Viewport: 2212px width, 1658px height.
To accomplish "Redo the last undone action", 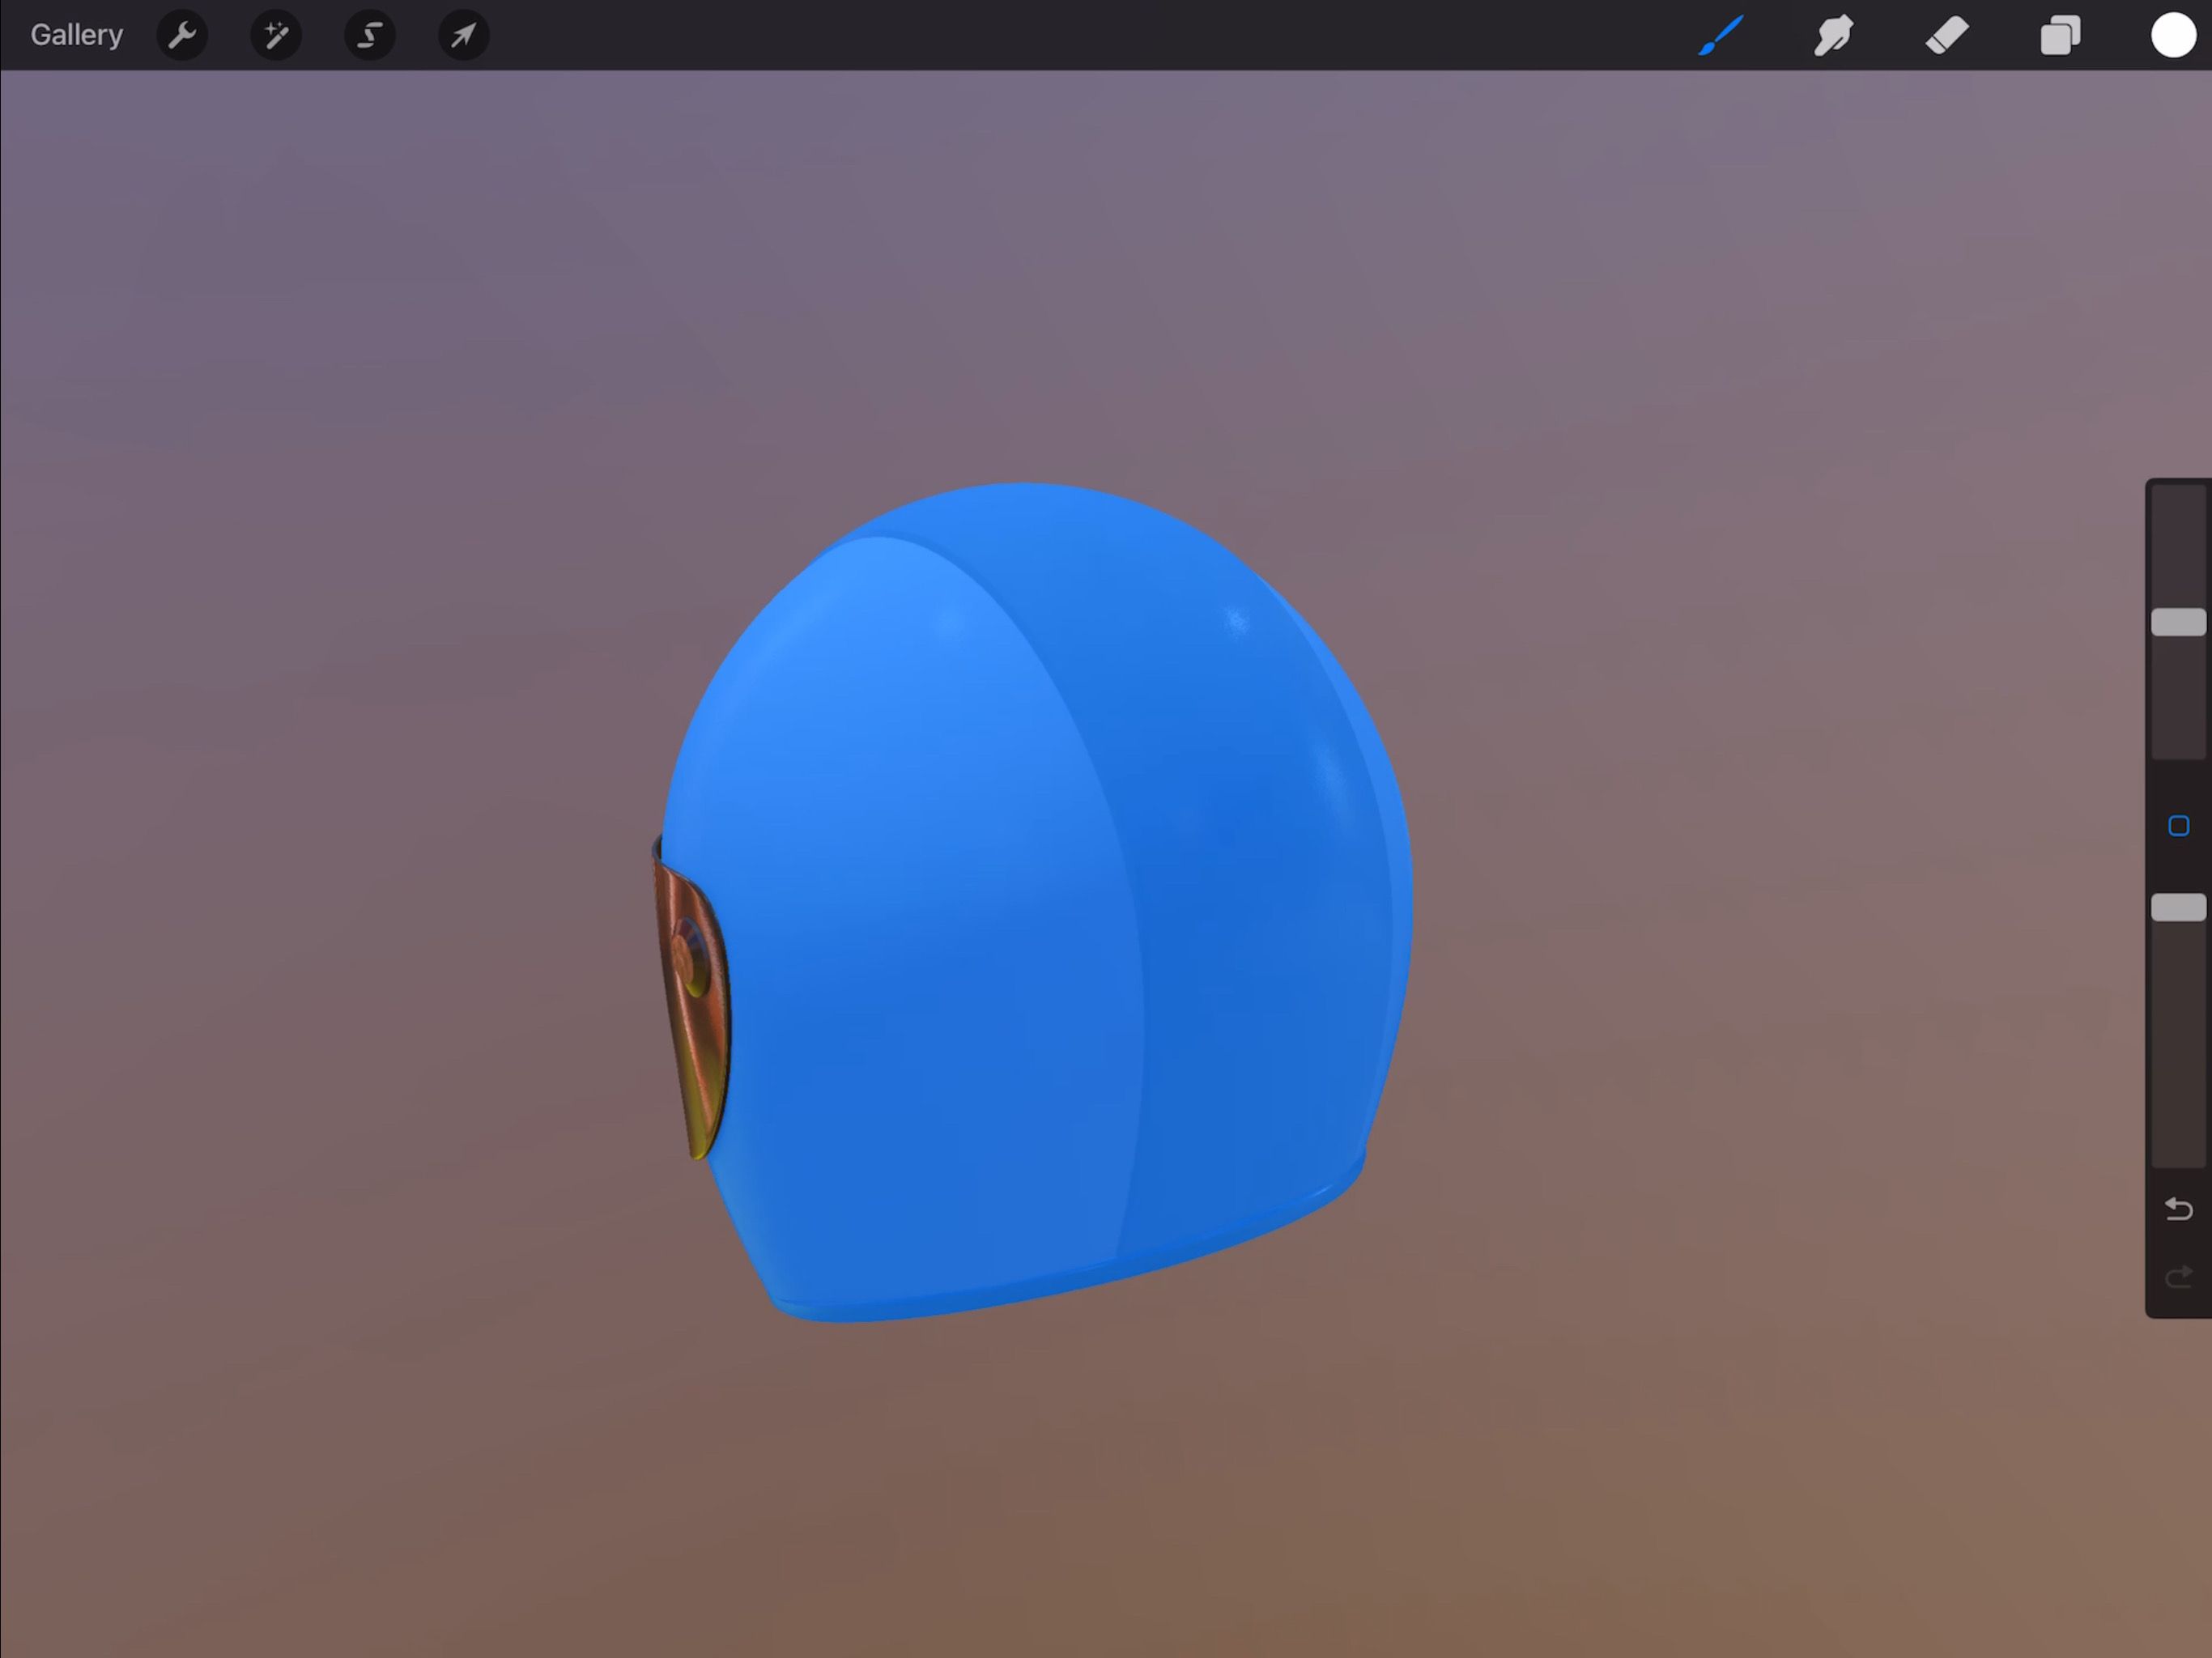I will (2179, 1277).
